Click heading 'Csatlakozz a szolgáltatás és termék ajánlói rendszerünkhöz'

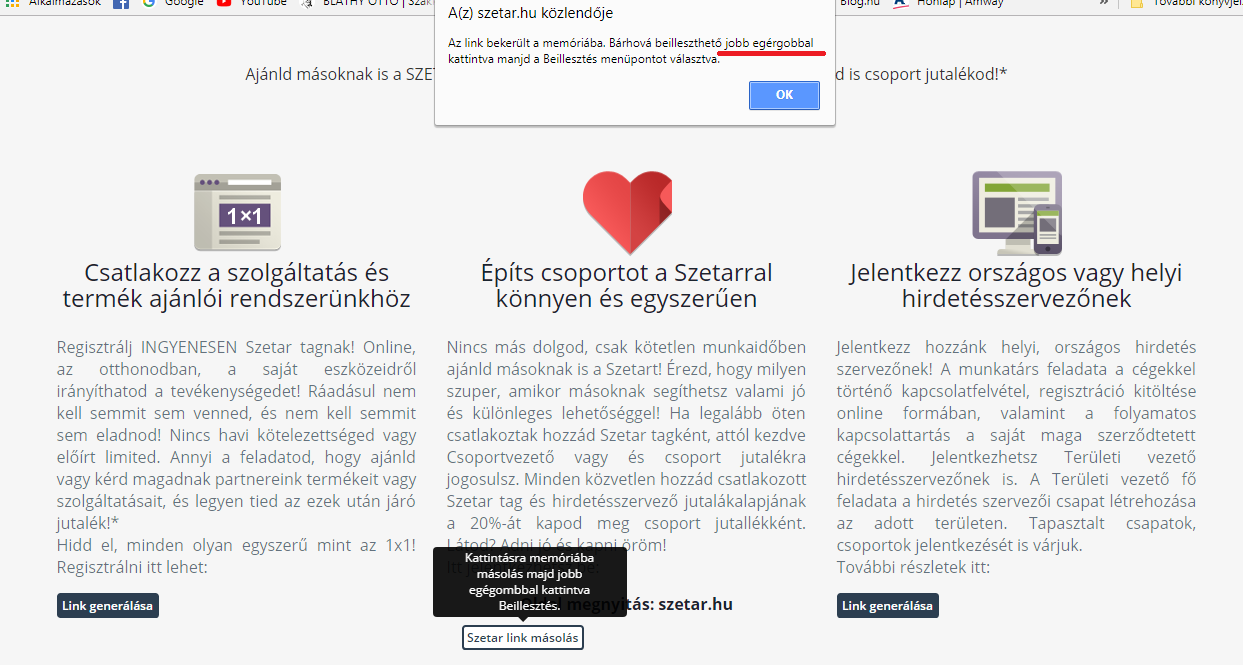click(x=236, y=286)
